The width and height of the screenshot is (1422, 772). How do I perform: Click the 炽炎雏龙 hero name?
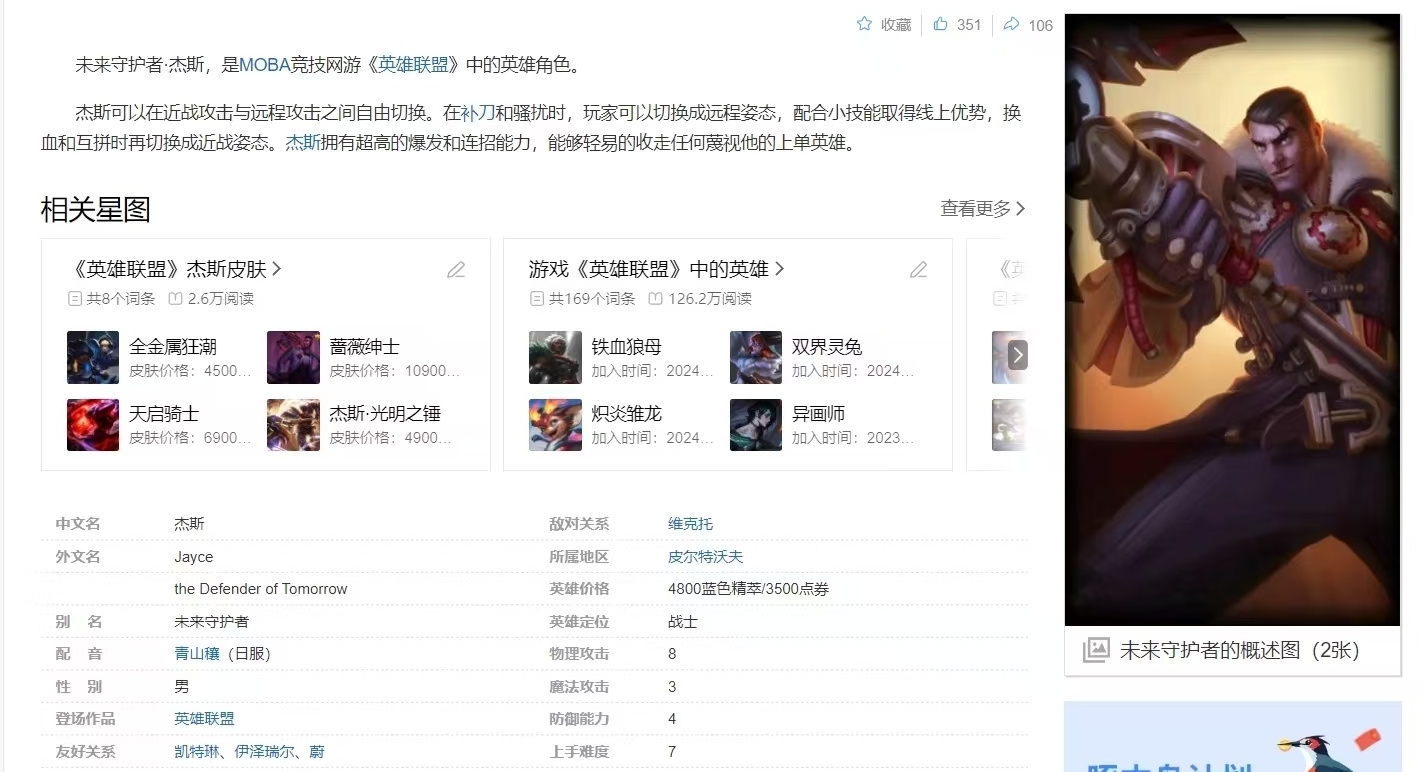(626, 414)
